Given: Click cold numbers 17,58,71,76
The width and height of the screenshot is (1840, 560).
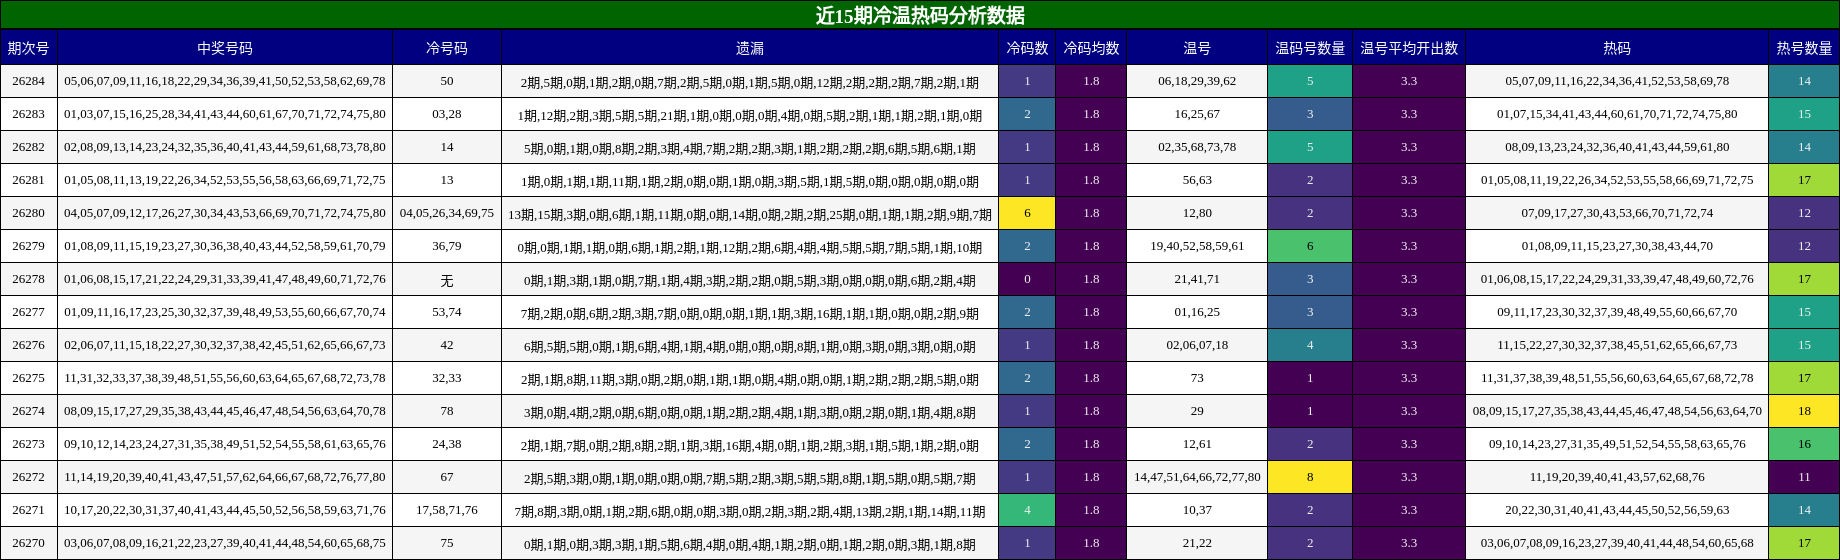Looking at the screenshot, I should point(447,510).
